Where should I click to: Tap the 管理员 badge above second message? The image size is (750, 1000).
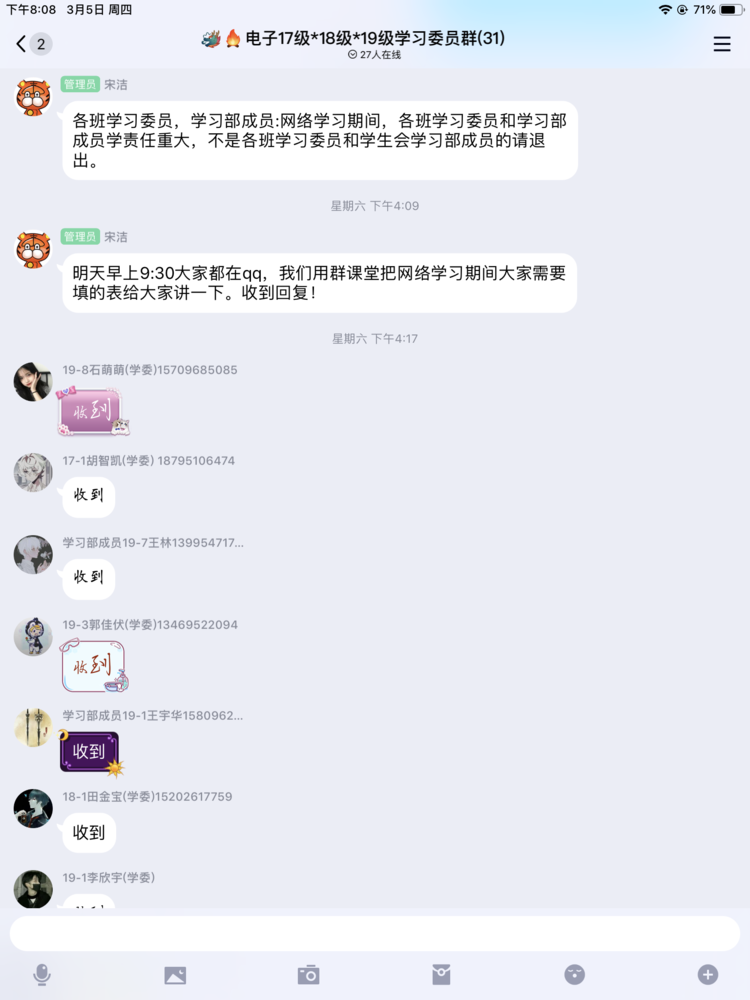[x=80, y=237]
